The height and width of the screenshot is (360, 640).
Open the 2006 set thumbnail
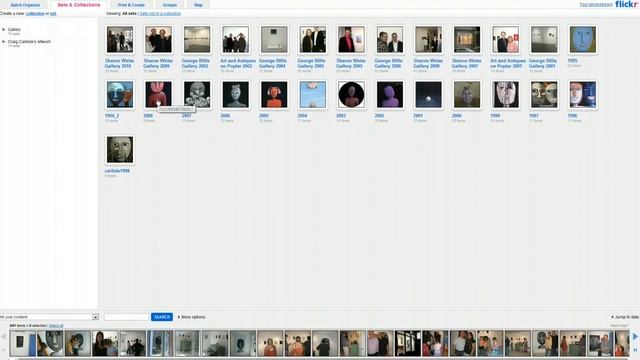click(236, 95)
